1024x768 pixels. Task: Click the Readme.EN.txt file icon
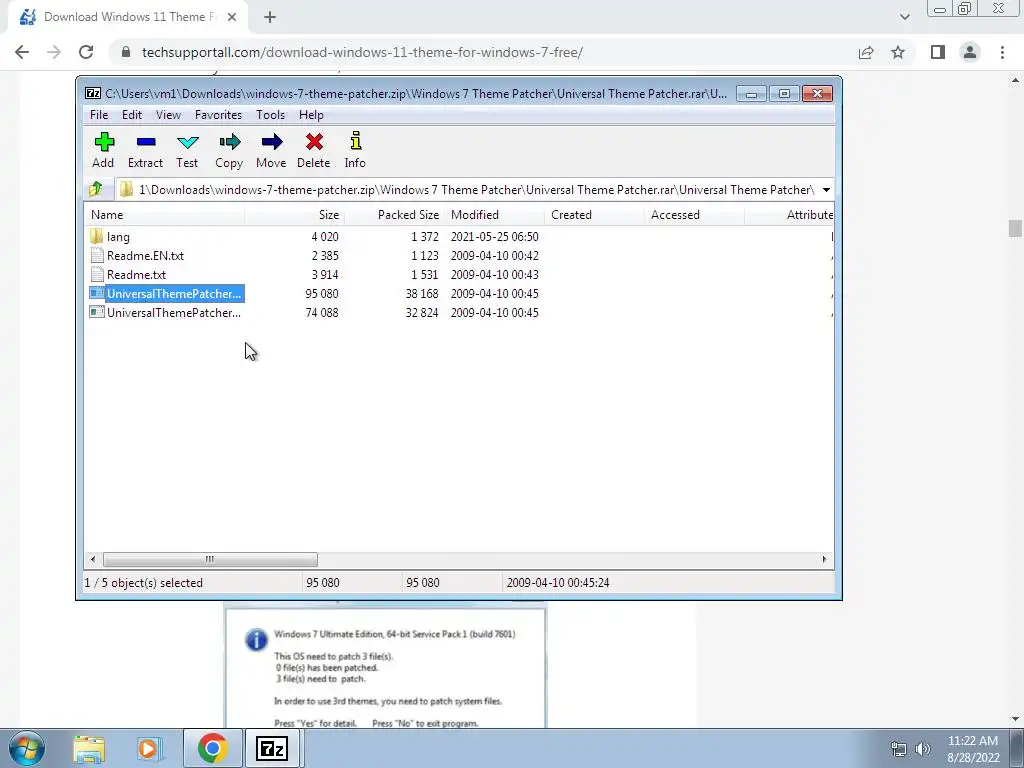97,255
